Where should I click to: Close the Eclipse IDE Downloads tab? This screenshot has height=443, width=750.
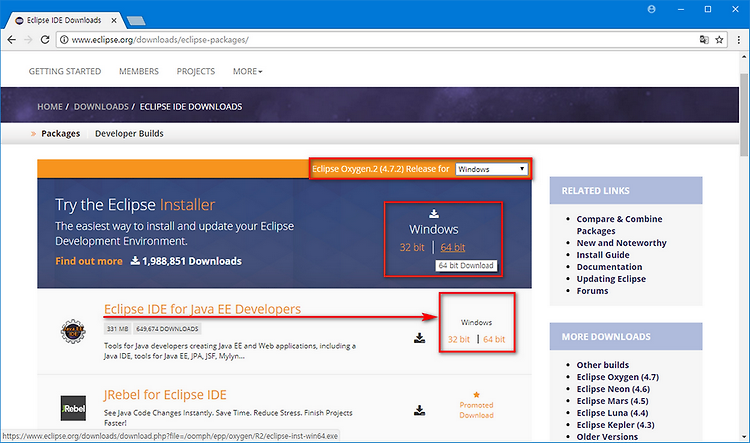pyautogui.click(x=114, y=20)
